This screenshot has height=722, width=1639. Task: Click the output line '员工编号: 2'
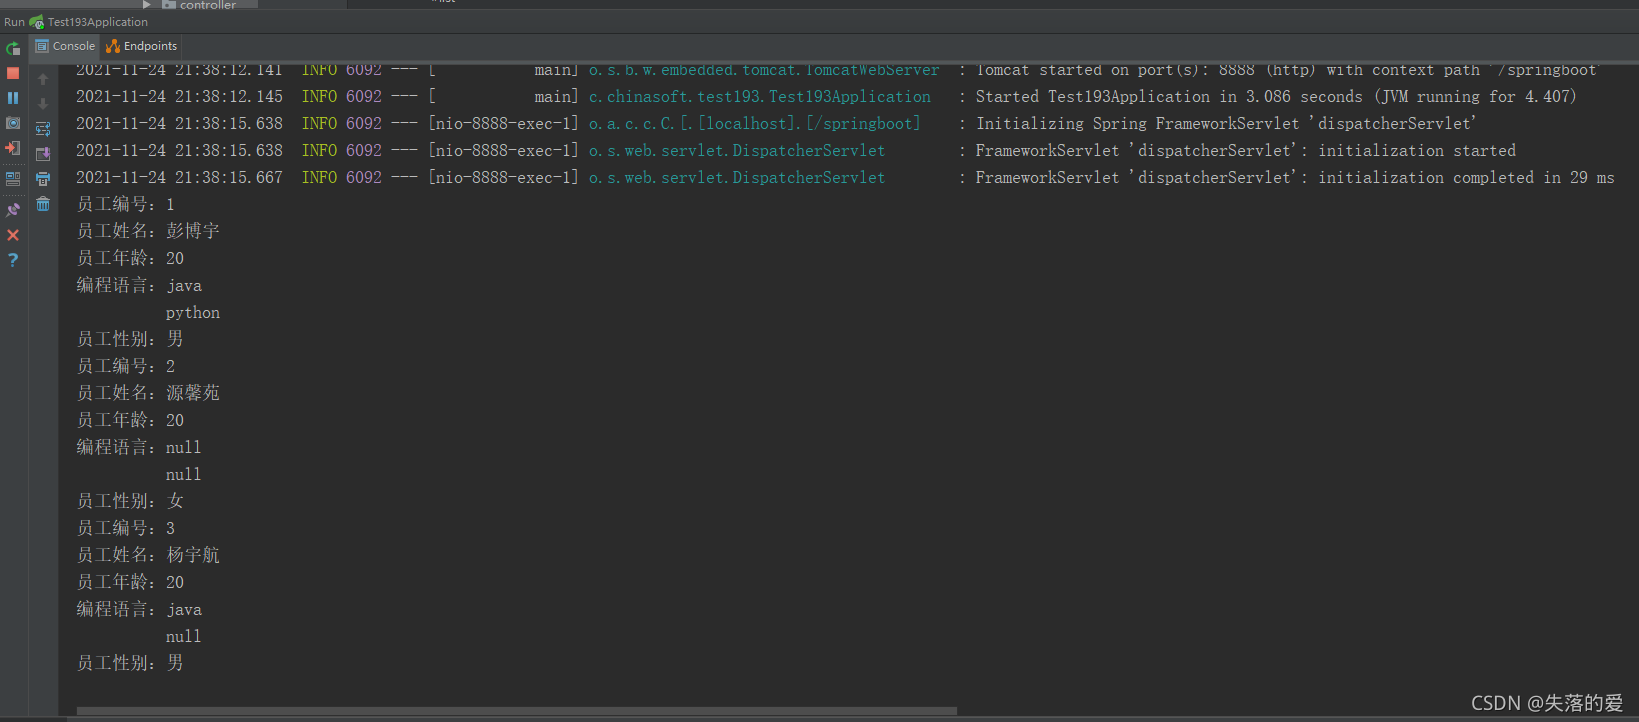(126, 366)
